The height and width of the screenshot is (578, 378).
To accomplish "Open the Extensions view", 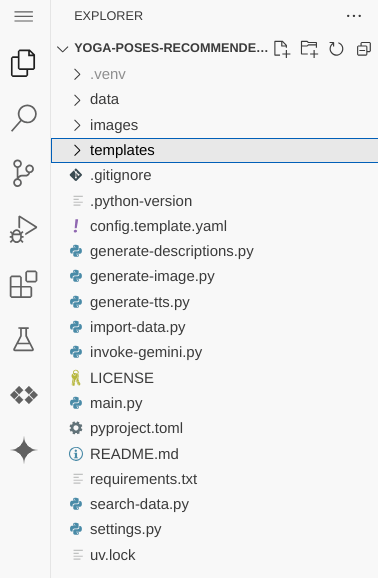I will (x=24, y=284).
